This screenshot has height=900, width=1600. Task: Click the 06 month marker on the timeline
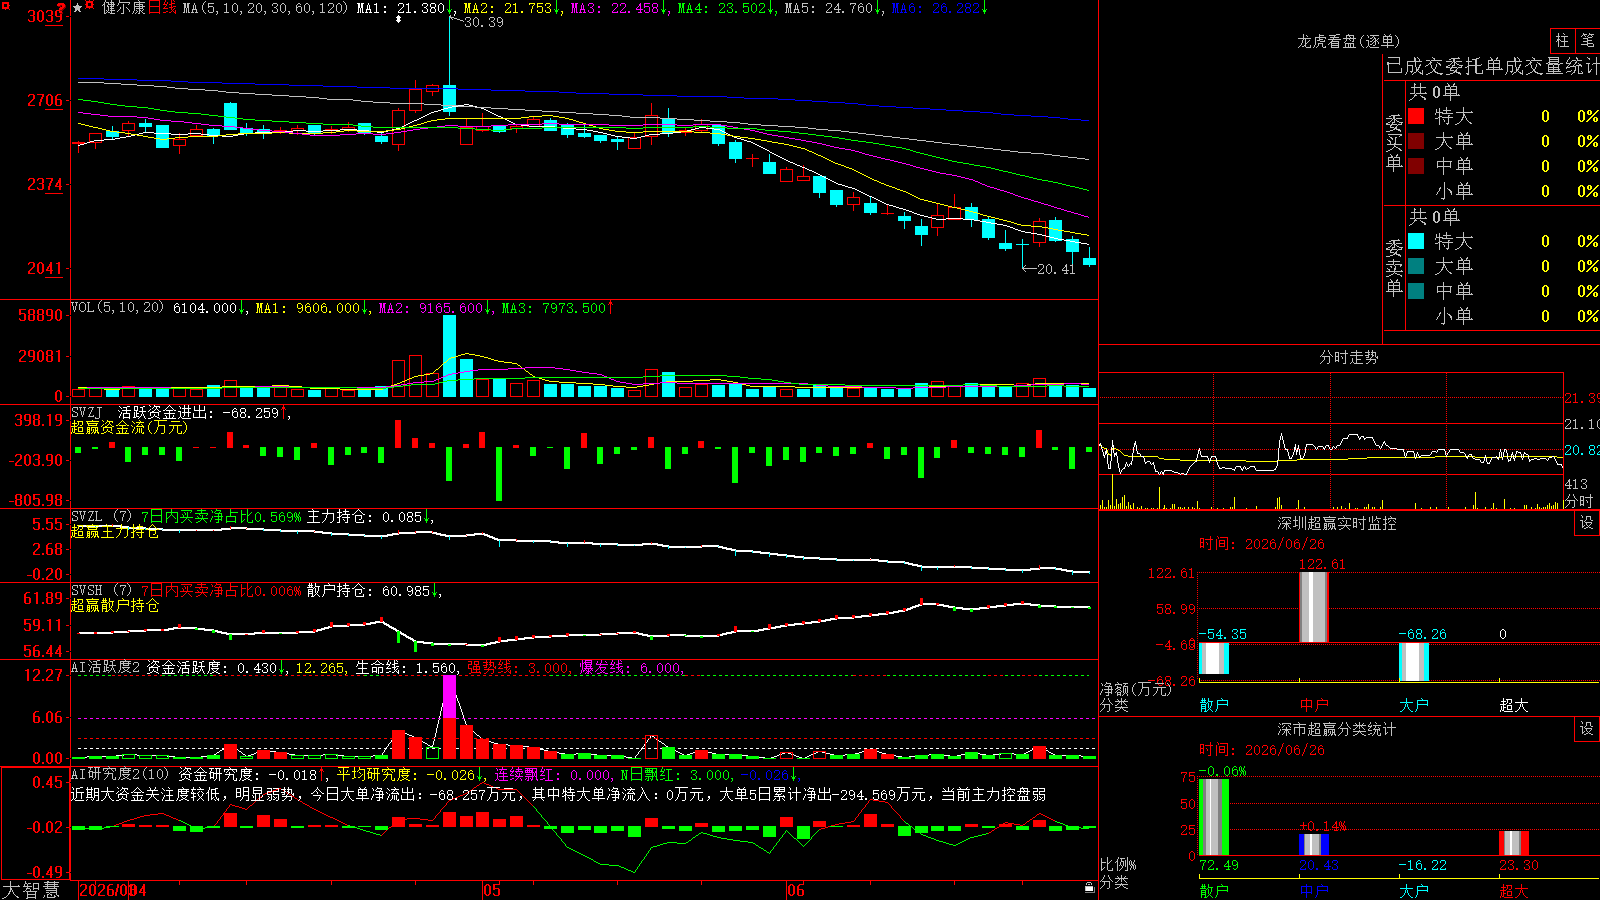pyautogui.click(x=795, y=890)
